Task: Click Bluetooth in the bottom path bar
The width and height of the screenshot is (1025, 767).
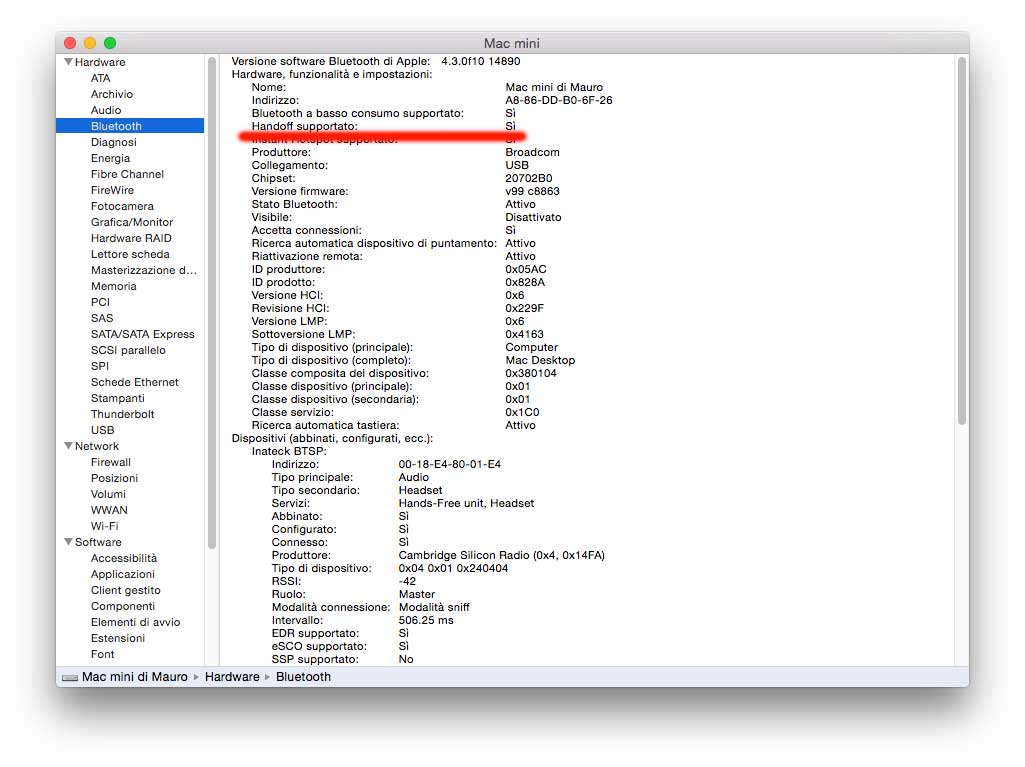Action: point(303,677)
